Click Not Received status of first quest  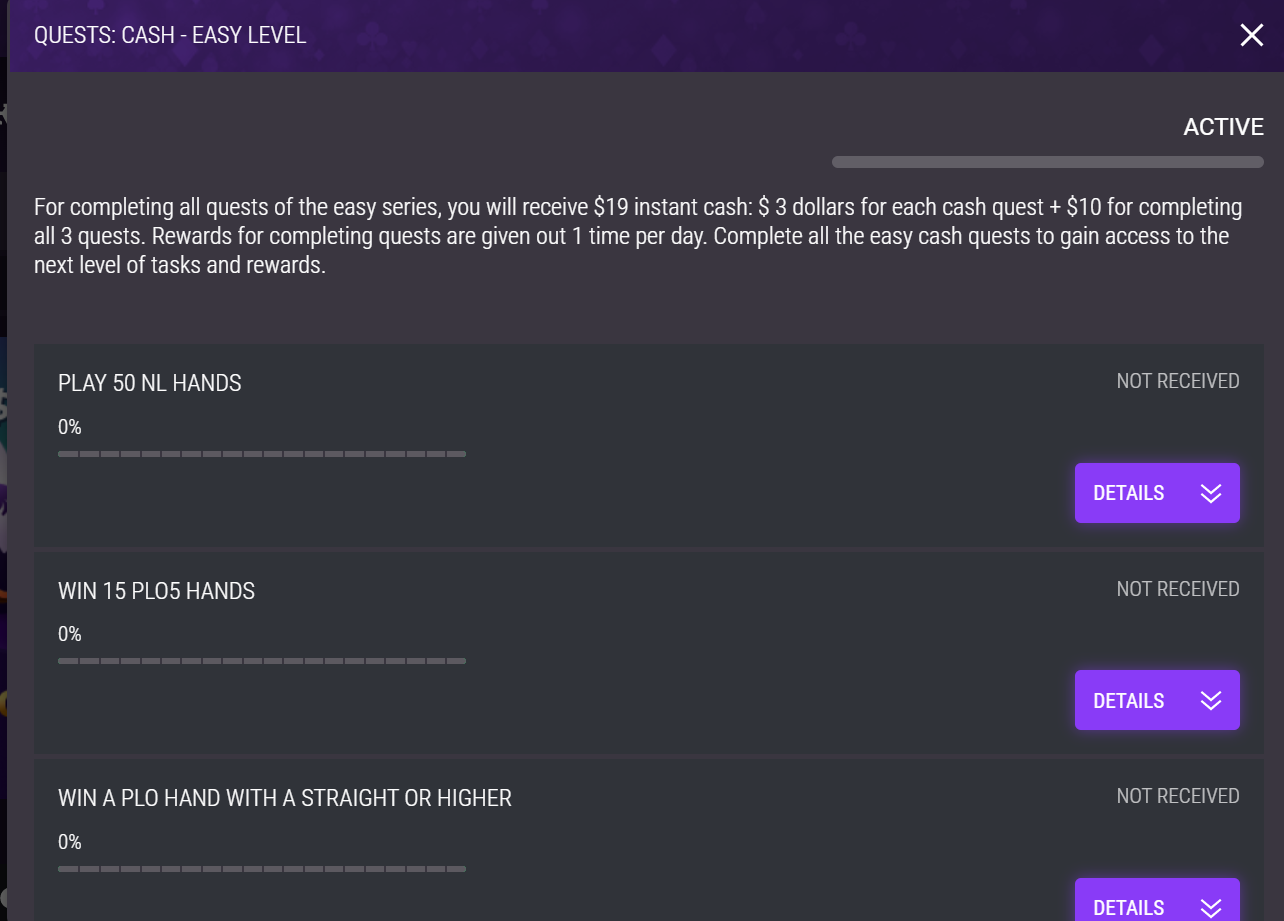(x=1178, y=381)
